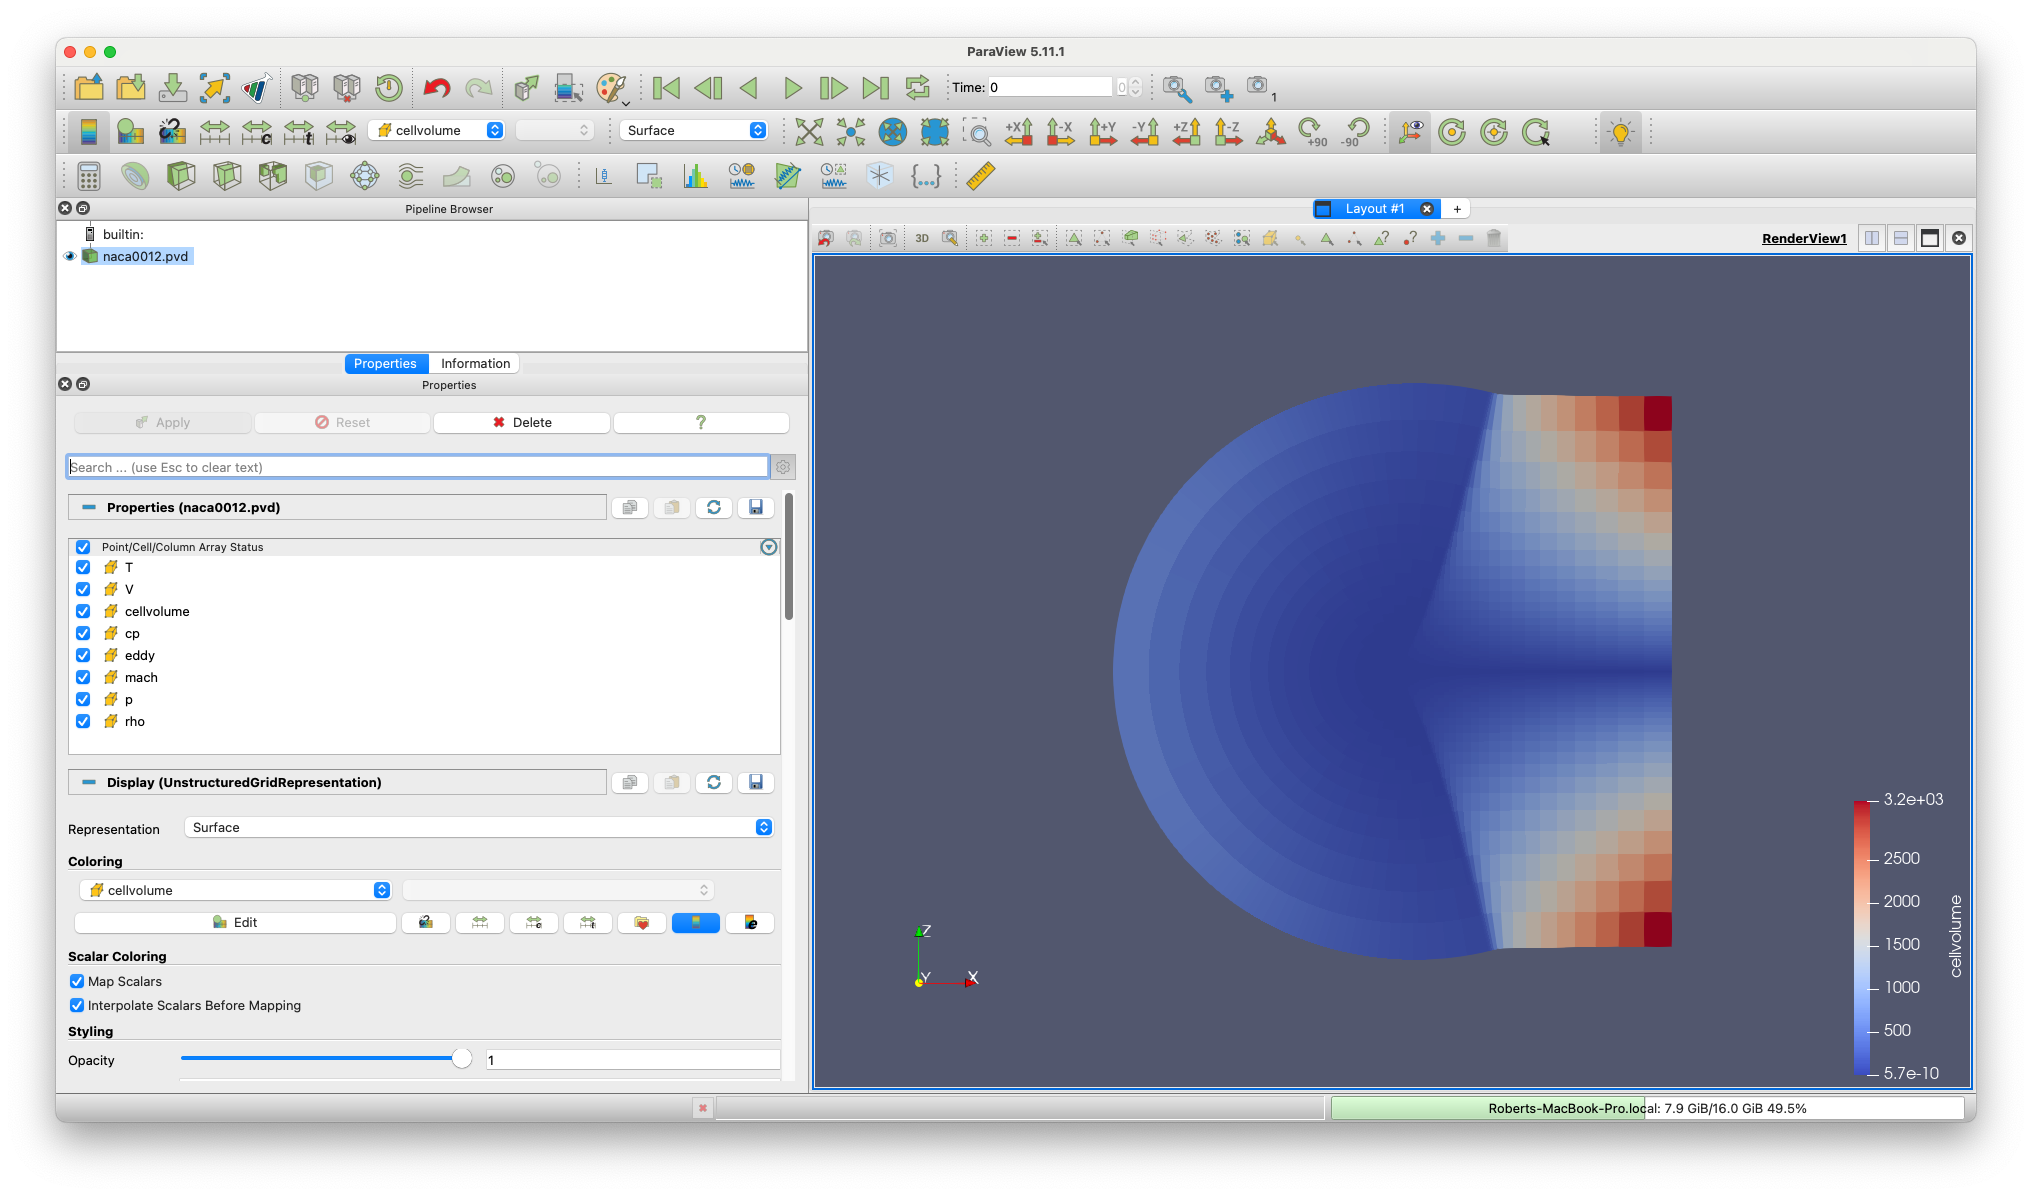Screen dimensions: 2032x1196
Task: Toggle visibility eye for naca0012.pvd
Action: tap(69, 256)
